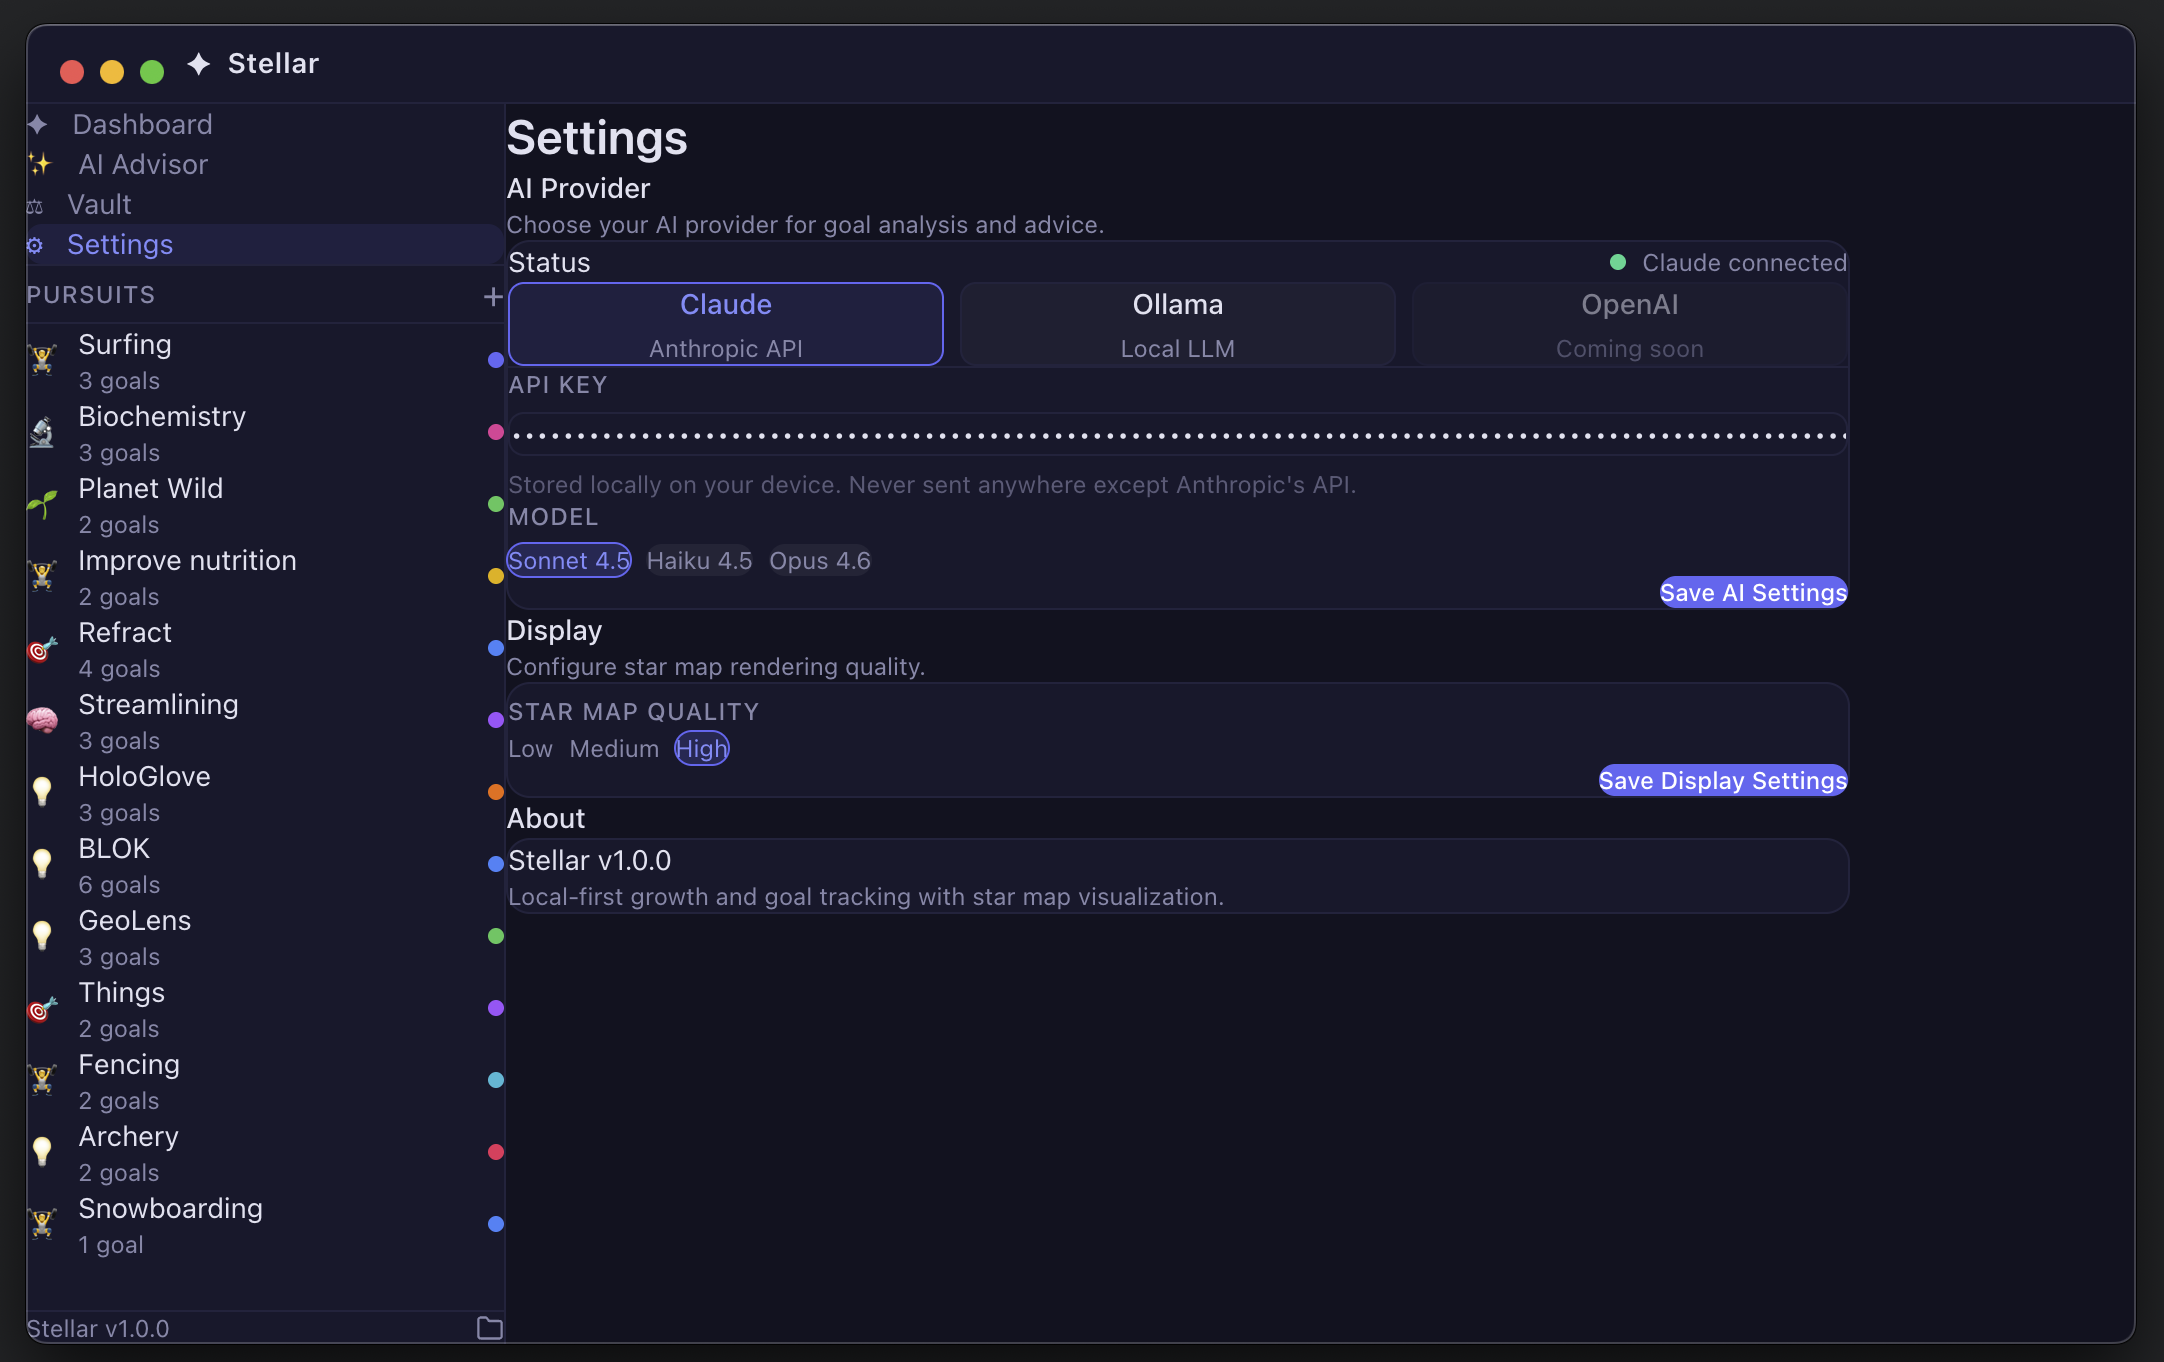Click Save Display Settings
The width and height of the screenshot is (2164, 1362).
pyautogui.click(x=1722, y=780)
